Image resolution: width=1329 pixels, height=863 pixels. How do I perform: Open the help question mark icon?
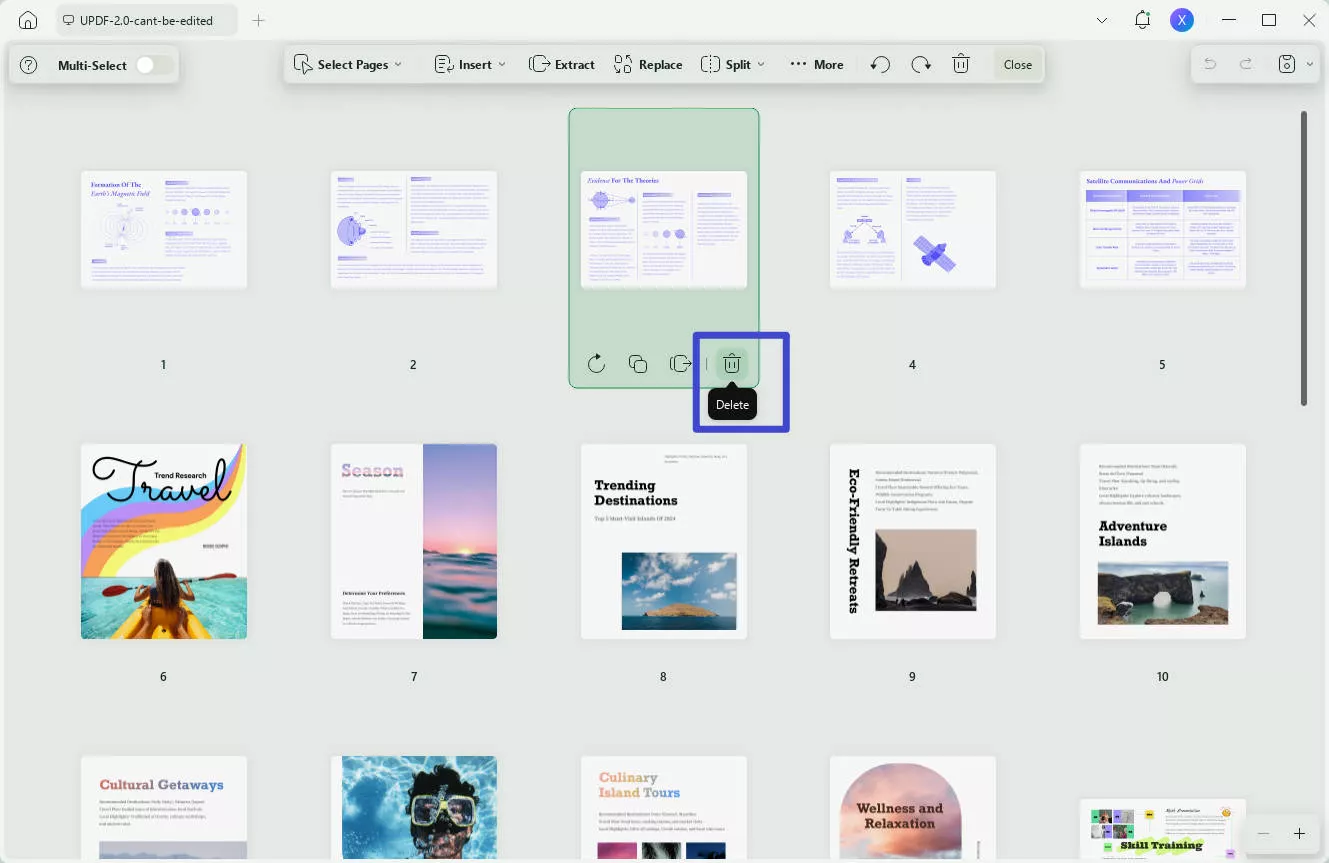point(29,65)
